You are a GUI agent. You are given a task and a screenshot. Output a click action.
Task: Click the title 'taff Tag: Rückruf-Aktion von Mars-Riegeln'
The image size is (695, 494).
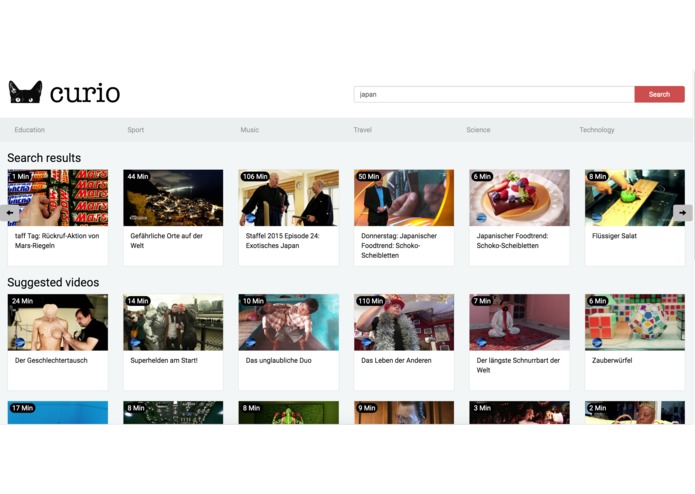click(57, 241)
